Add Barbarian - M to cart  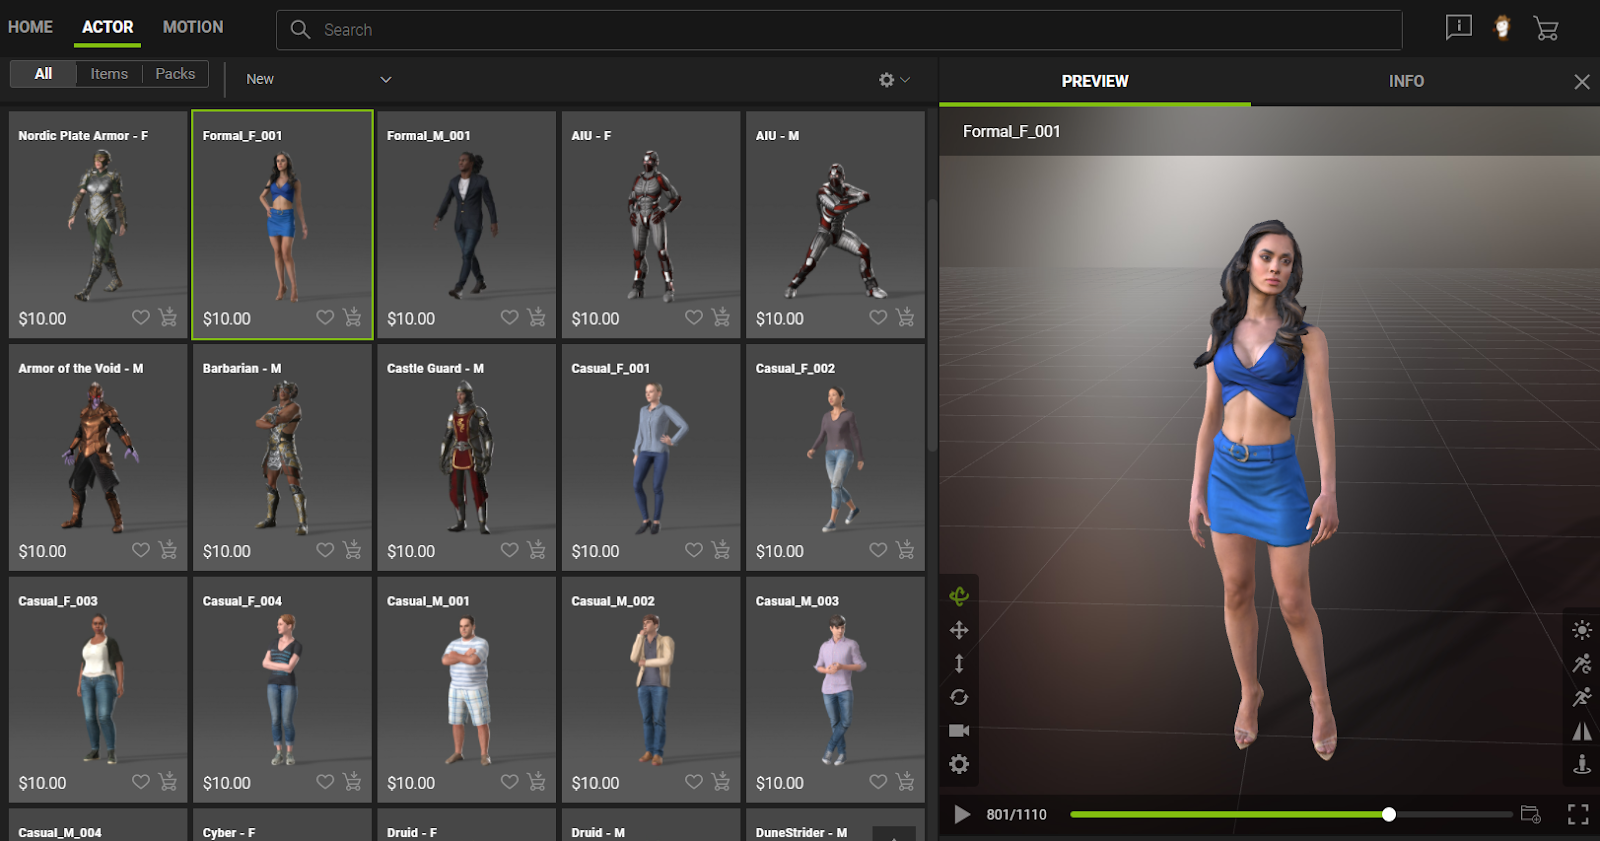pos(352,549)
